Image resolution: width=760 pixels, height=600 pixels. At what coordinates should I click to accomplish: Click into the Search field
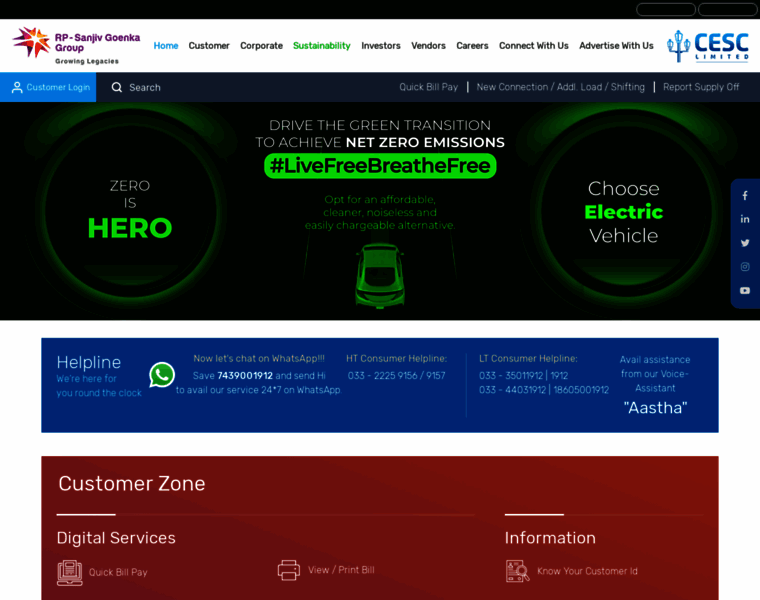pyautogui.click(x=145, y=87)
